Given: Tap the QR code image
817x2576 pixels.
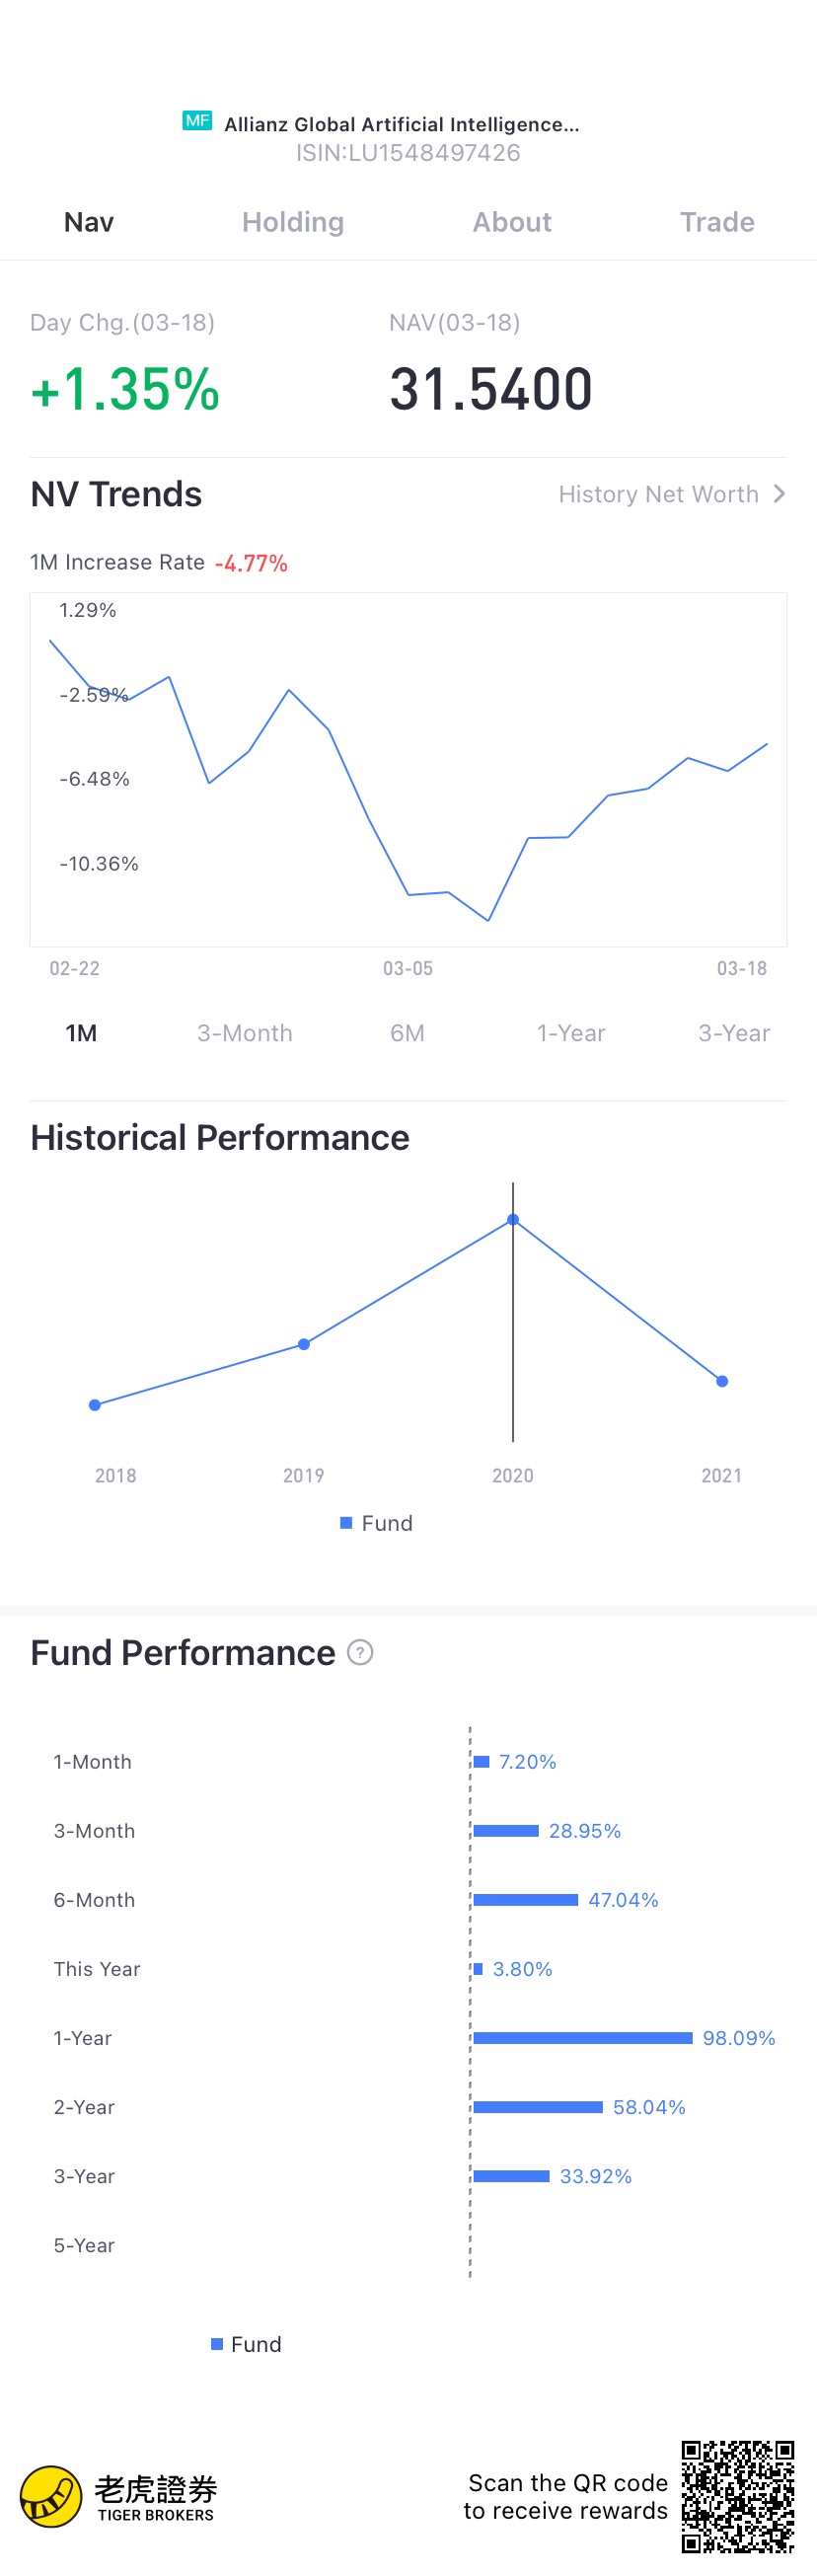Looking at the screenshot, I should click(738, 2496).
